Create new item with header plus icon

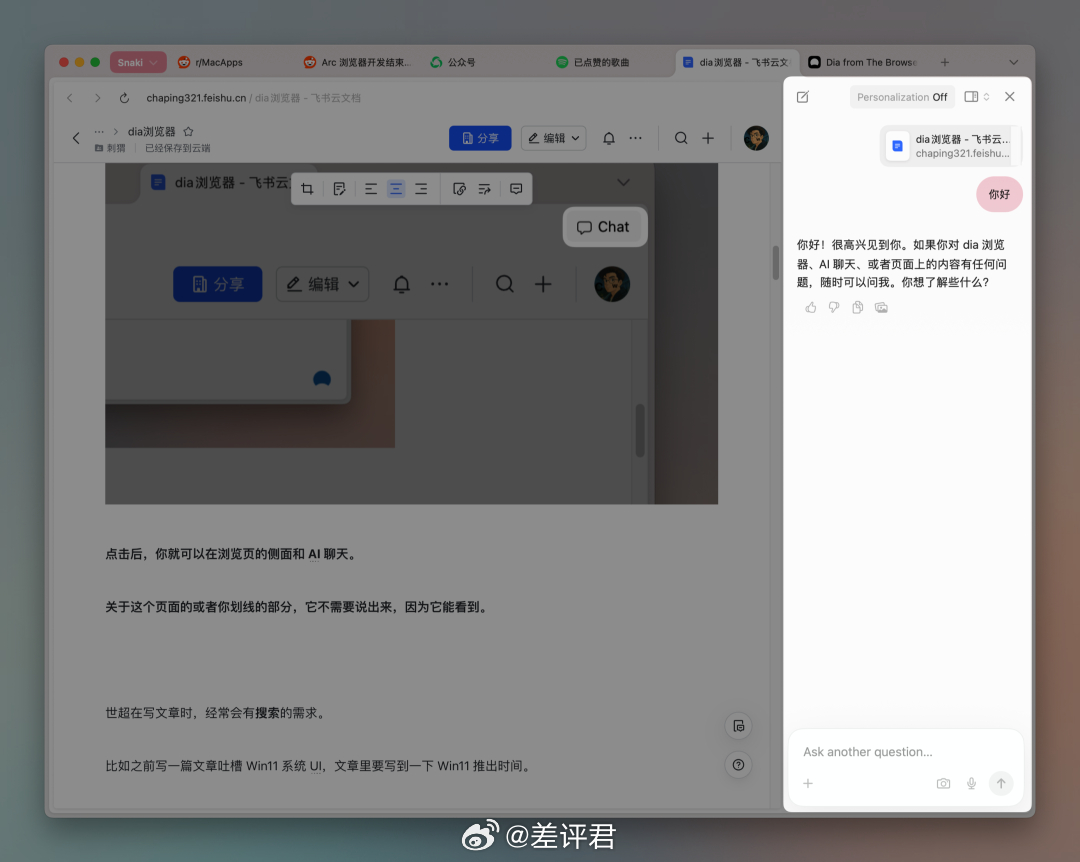pos(707,138)
